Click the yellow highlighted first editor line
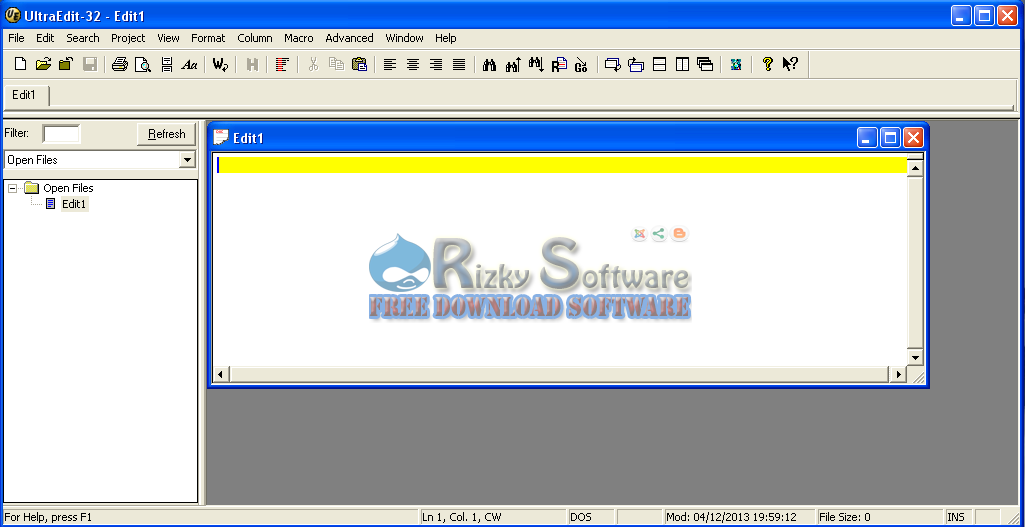 click(x=562, y=165)
